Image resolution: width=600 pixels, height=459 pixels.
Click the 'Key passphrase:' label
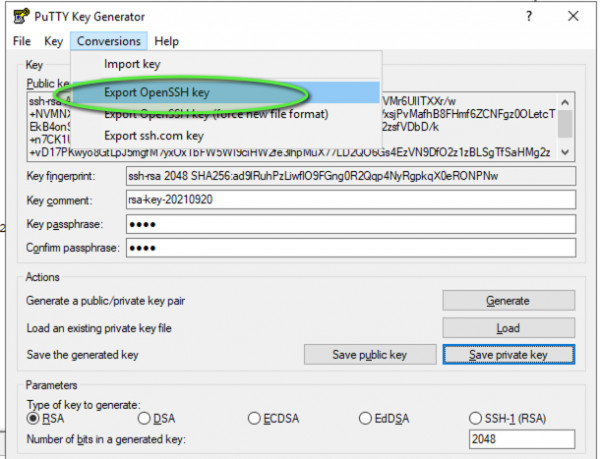[65, 224]
